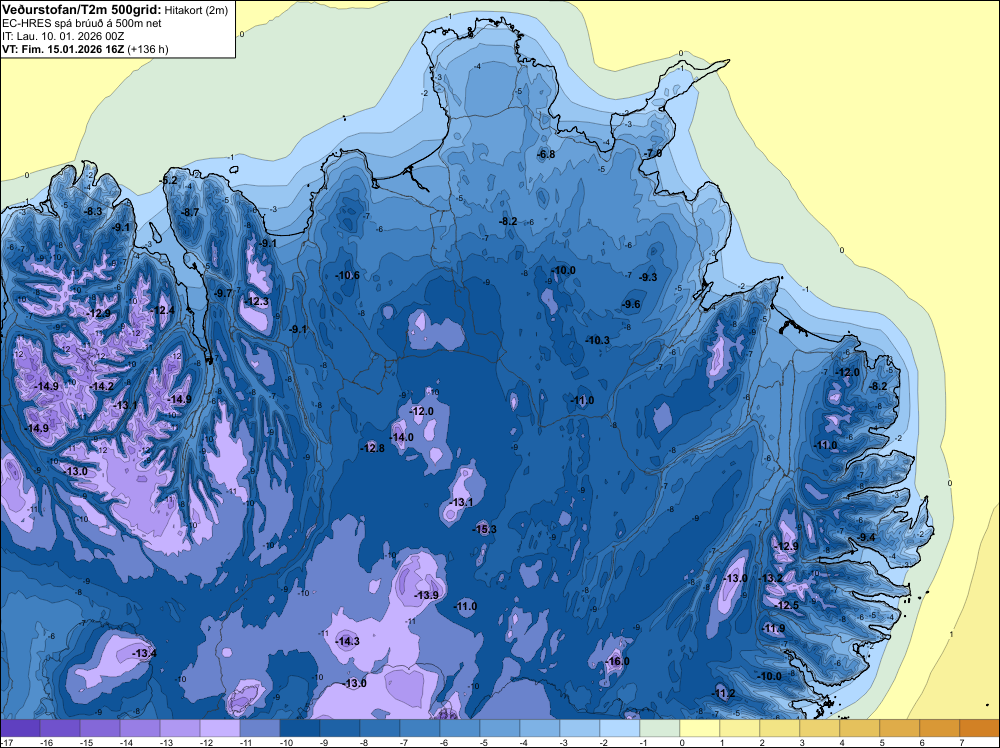Click the '-11.2' temperature value on the map
The width and height of the screenshot is (1000, 748).
click(x=724, y=694)
